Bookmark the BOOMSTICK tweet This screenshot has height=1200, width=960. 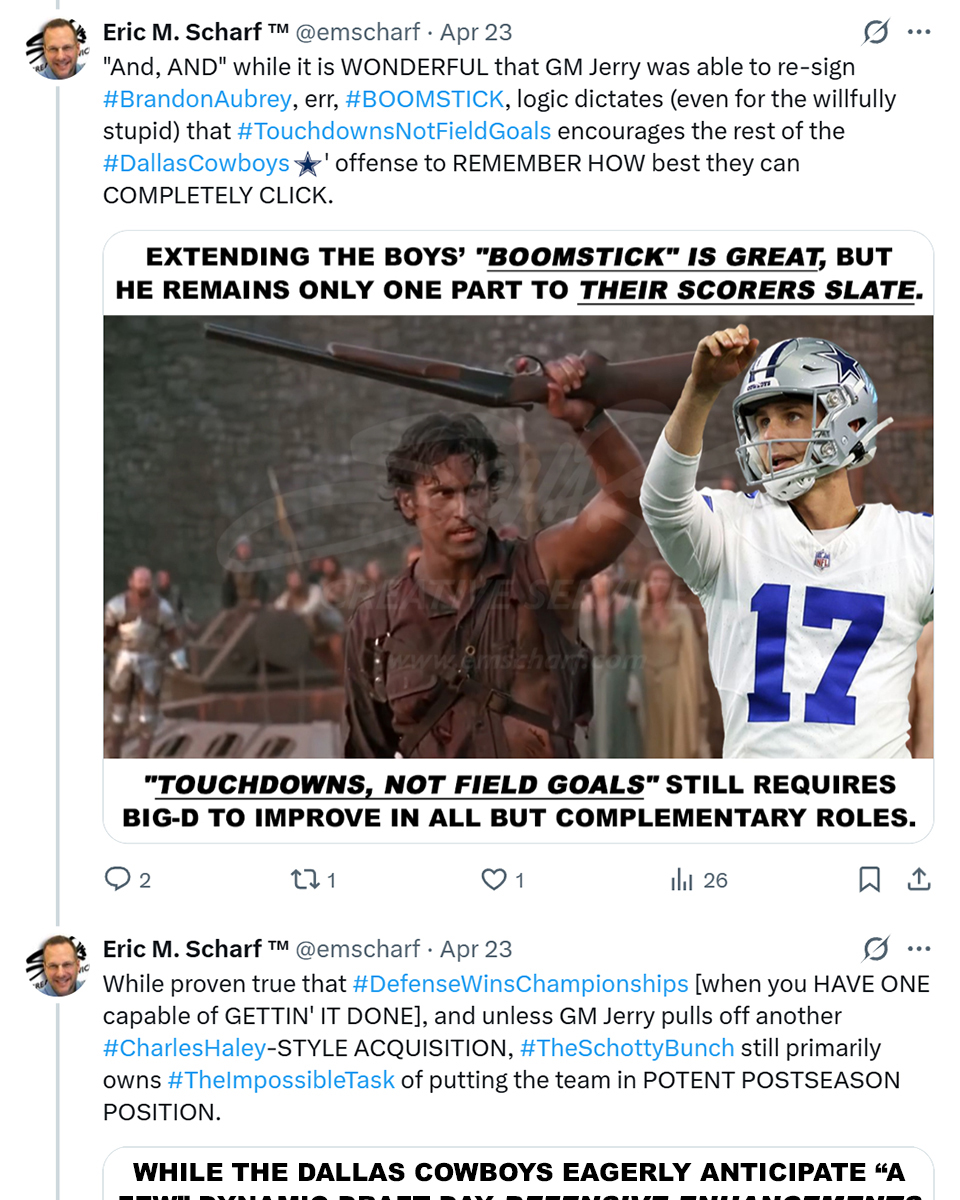[870, 880]
